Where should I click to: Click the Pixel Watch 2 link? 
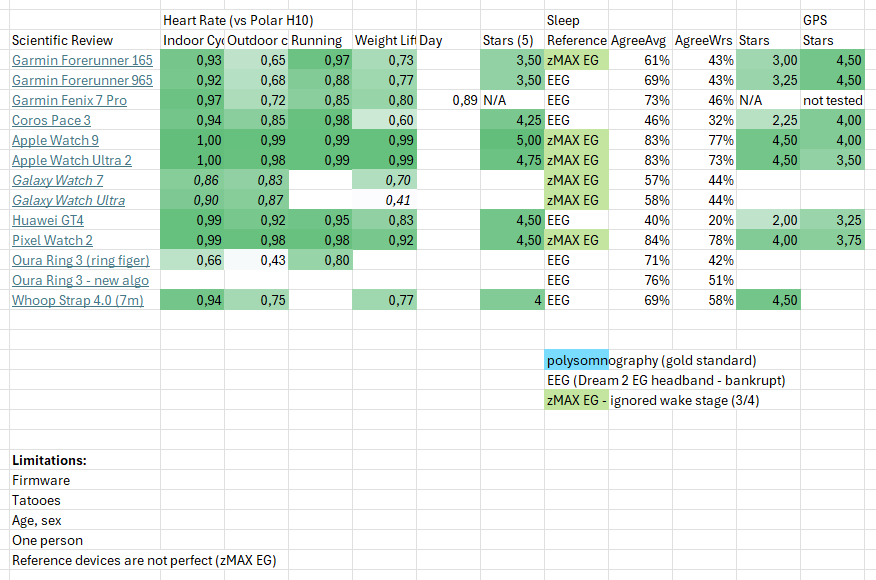click(x=52, y=241)
